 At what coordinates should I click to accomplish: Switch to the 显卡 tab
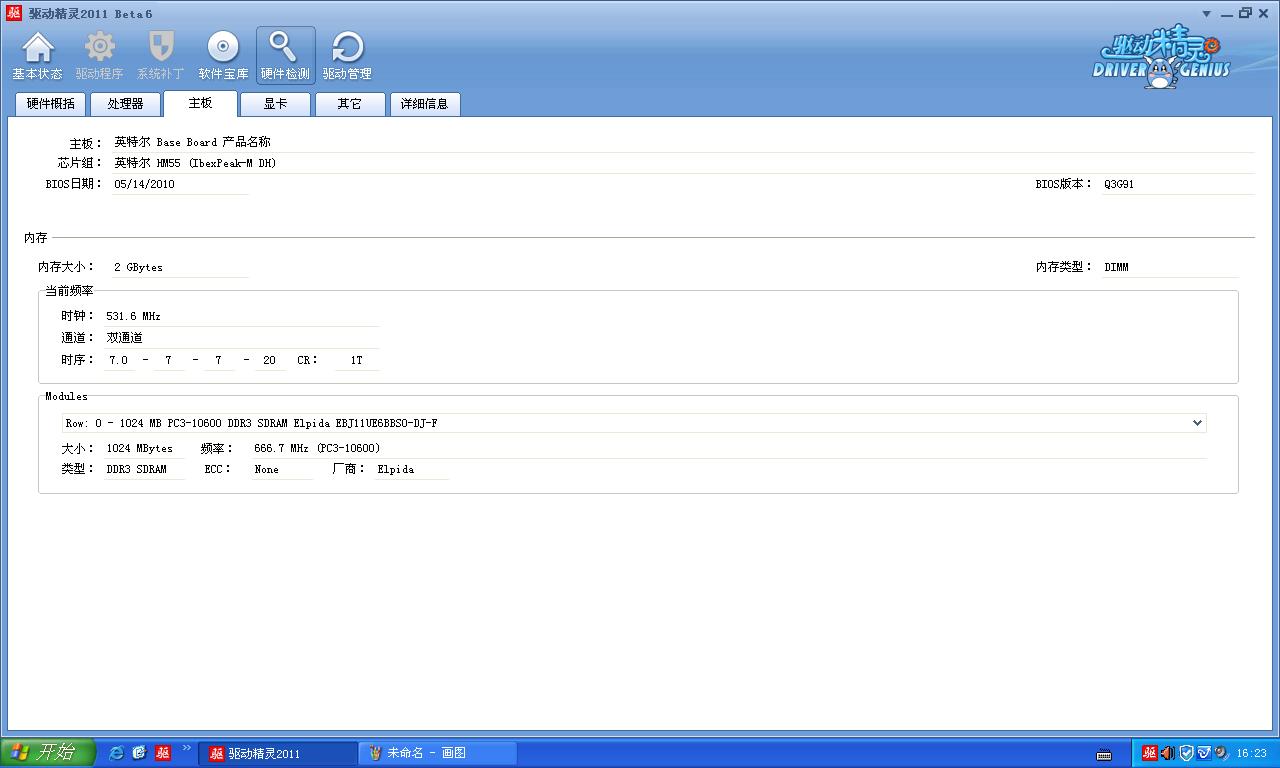(276, 104)
